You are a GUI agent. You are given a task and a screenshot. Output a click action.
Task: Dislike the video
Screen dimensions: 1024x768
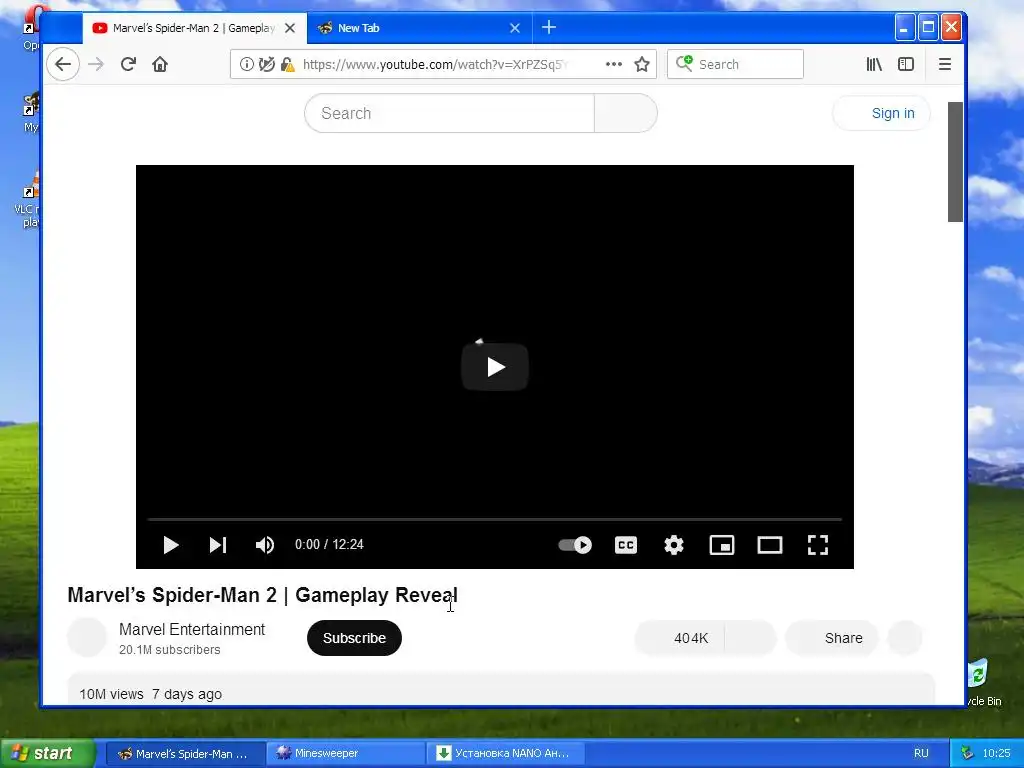(750, 638)
